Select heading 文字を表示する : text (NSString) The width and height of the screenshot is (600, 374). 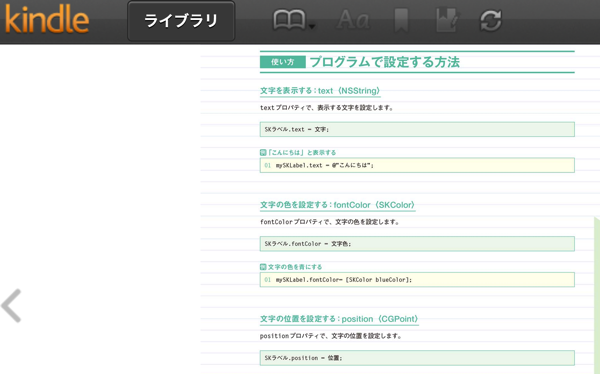(320, 91)
